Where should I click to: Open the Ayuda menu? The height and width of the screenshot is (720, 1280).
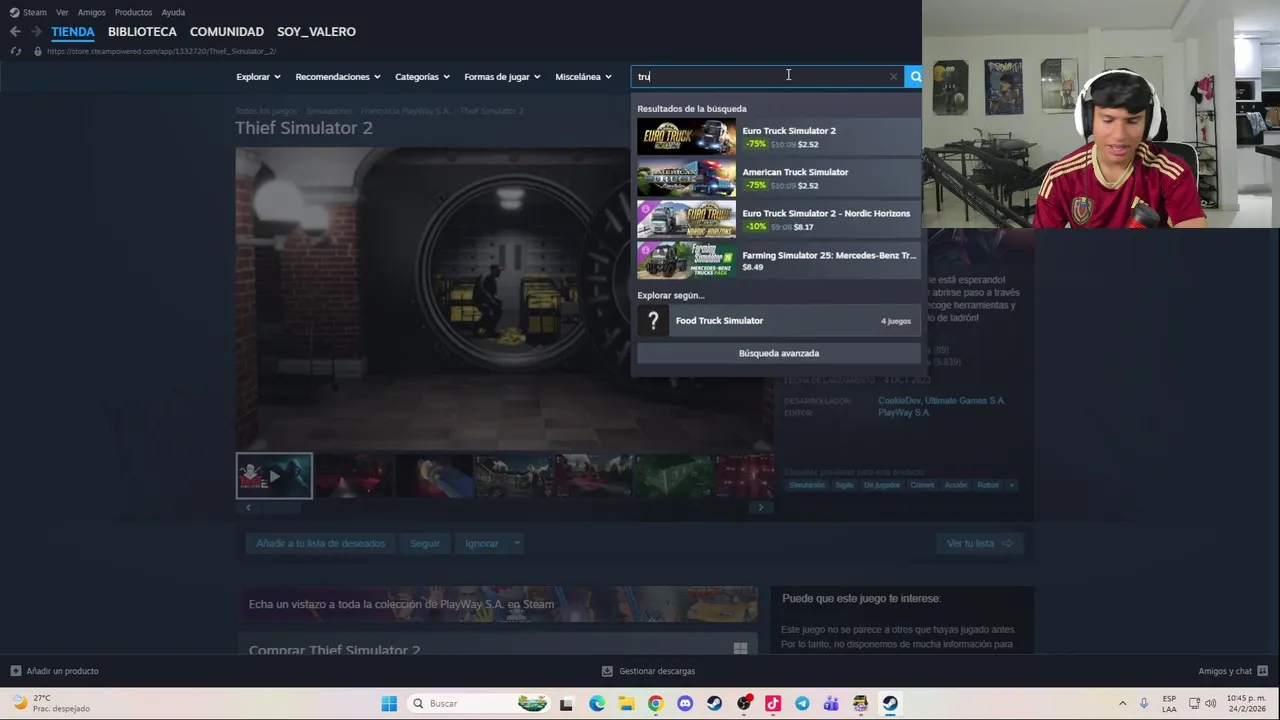[173, 12]
